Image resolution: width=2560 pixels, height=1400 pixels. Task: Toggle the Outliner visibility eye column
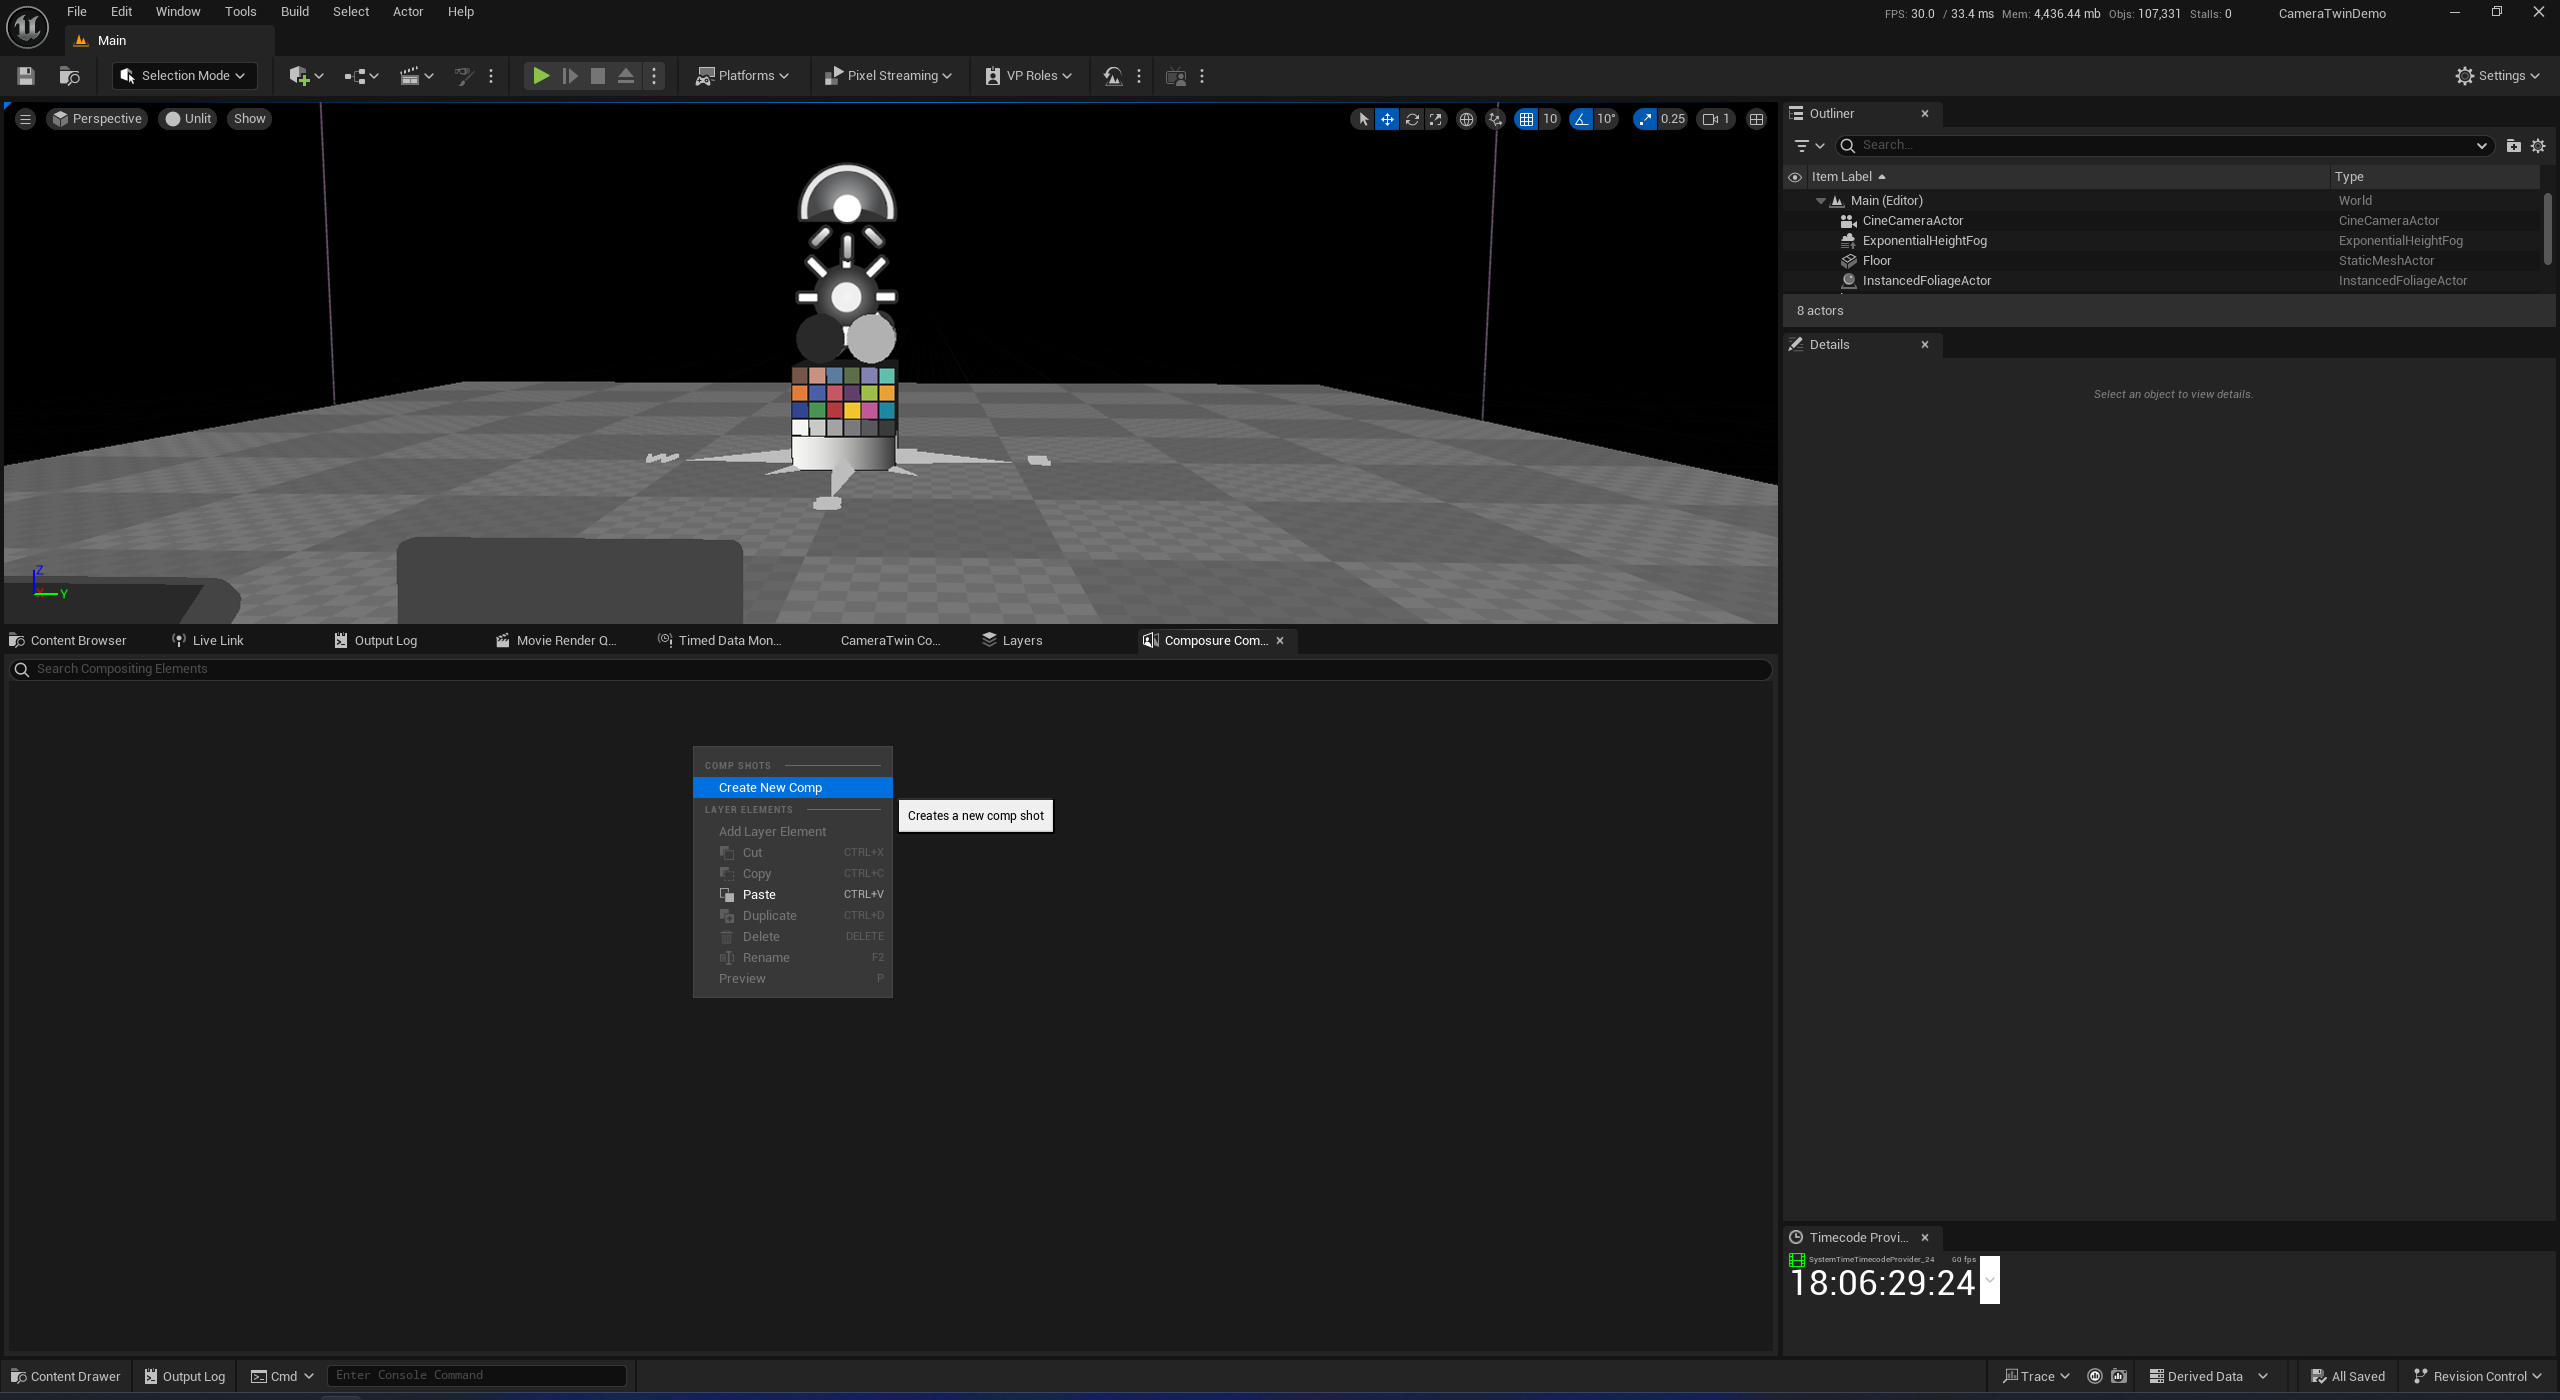click(x=1795, y=177)
